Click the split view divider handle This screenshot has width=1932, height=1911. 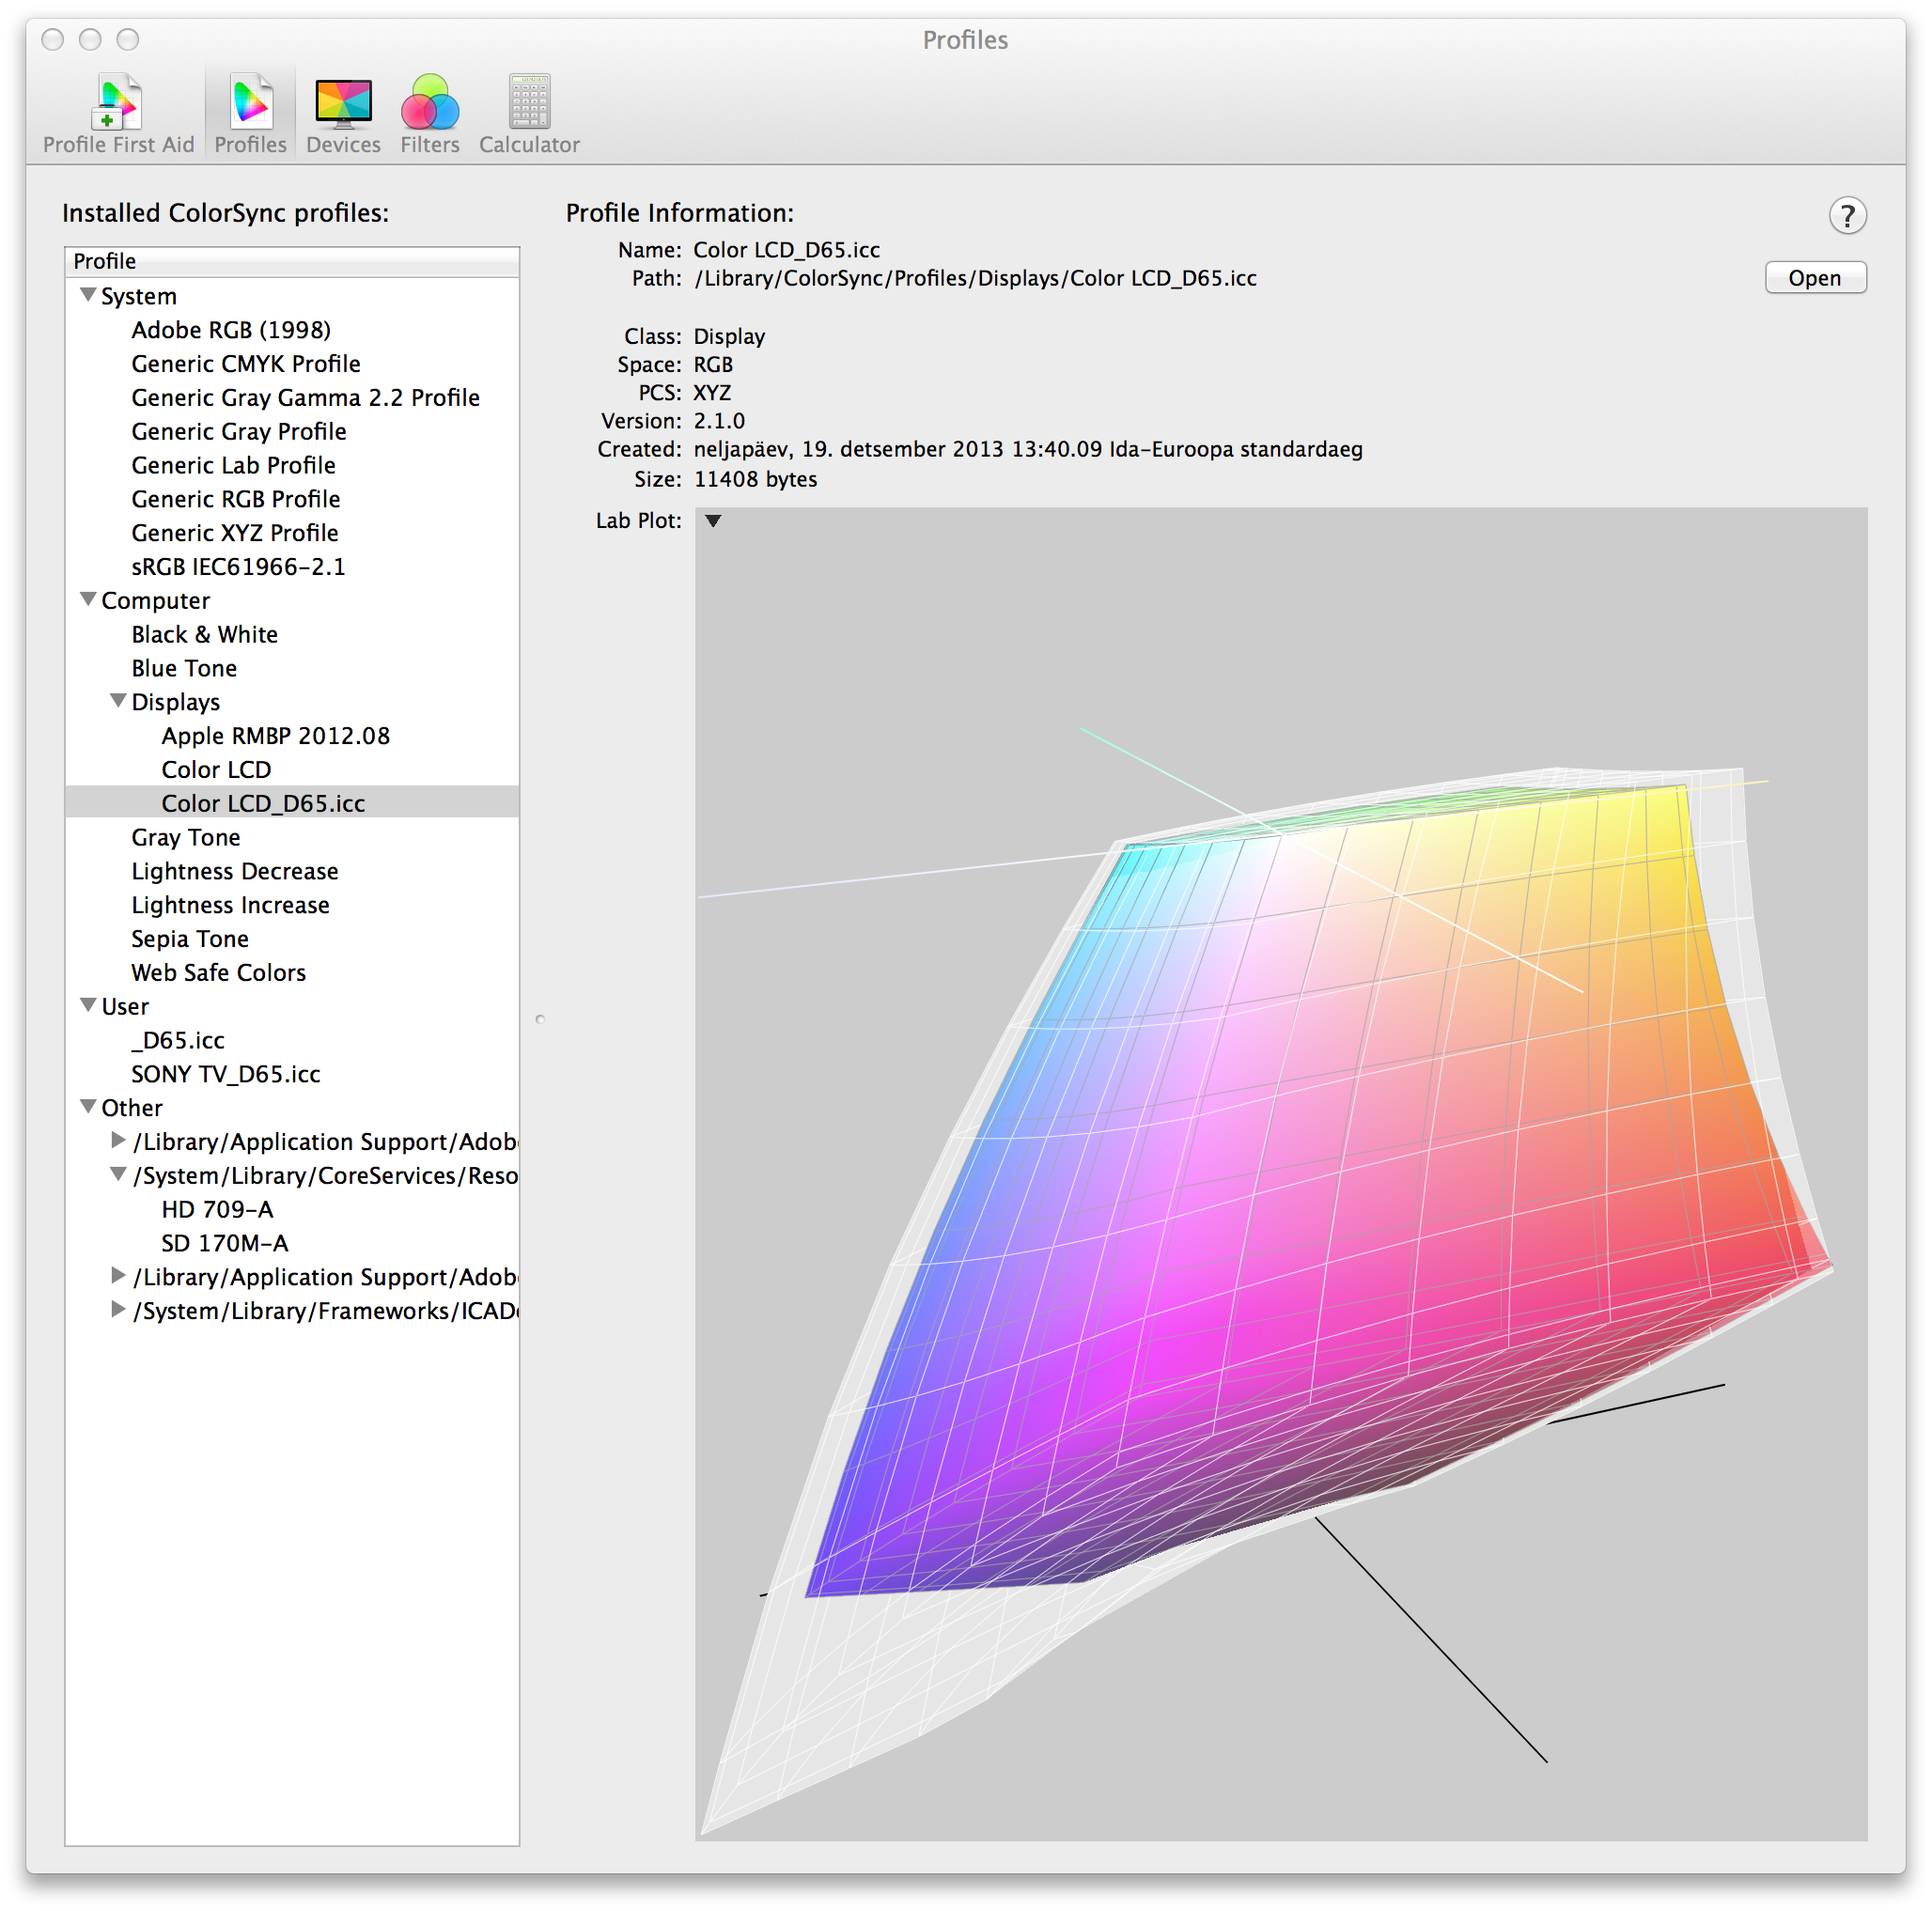coord(540,1019)
